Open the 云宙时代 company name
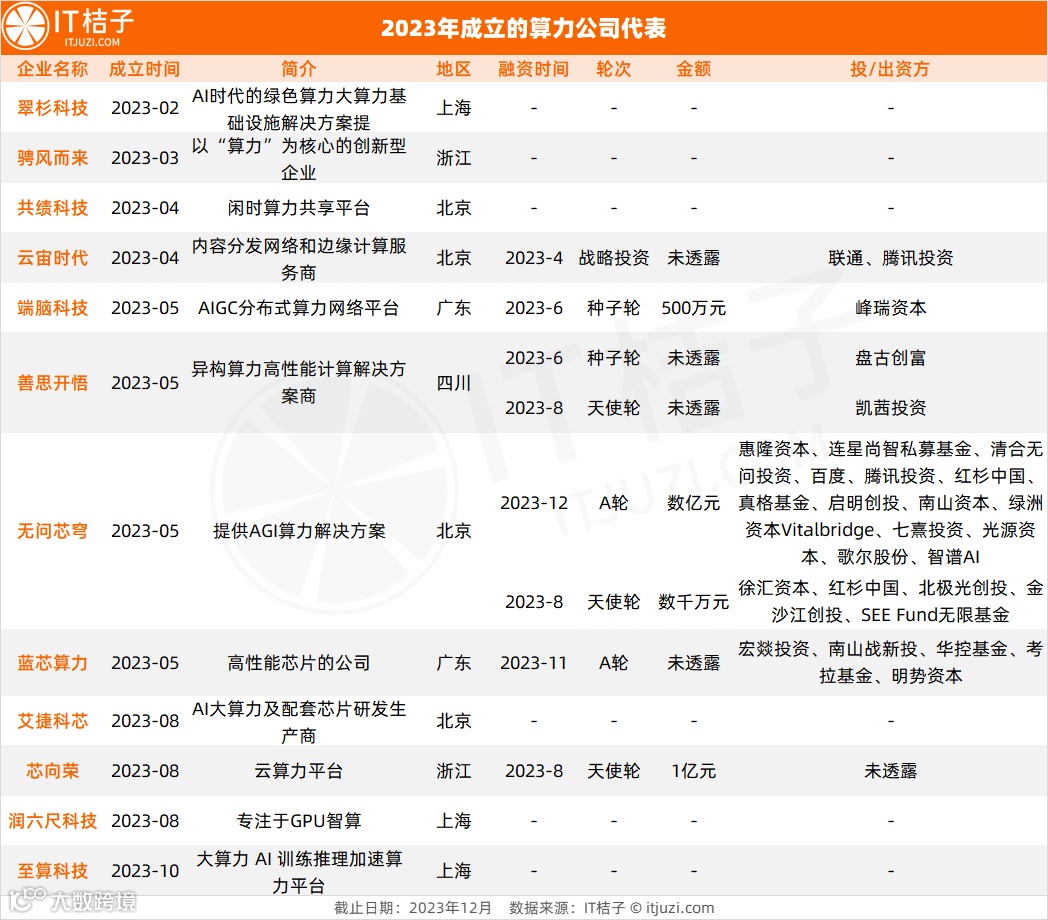1048x920 pixels. (x=52, y=257)
